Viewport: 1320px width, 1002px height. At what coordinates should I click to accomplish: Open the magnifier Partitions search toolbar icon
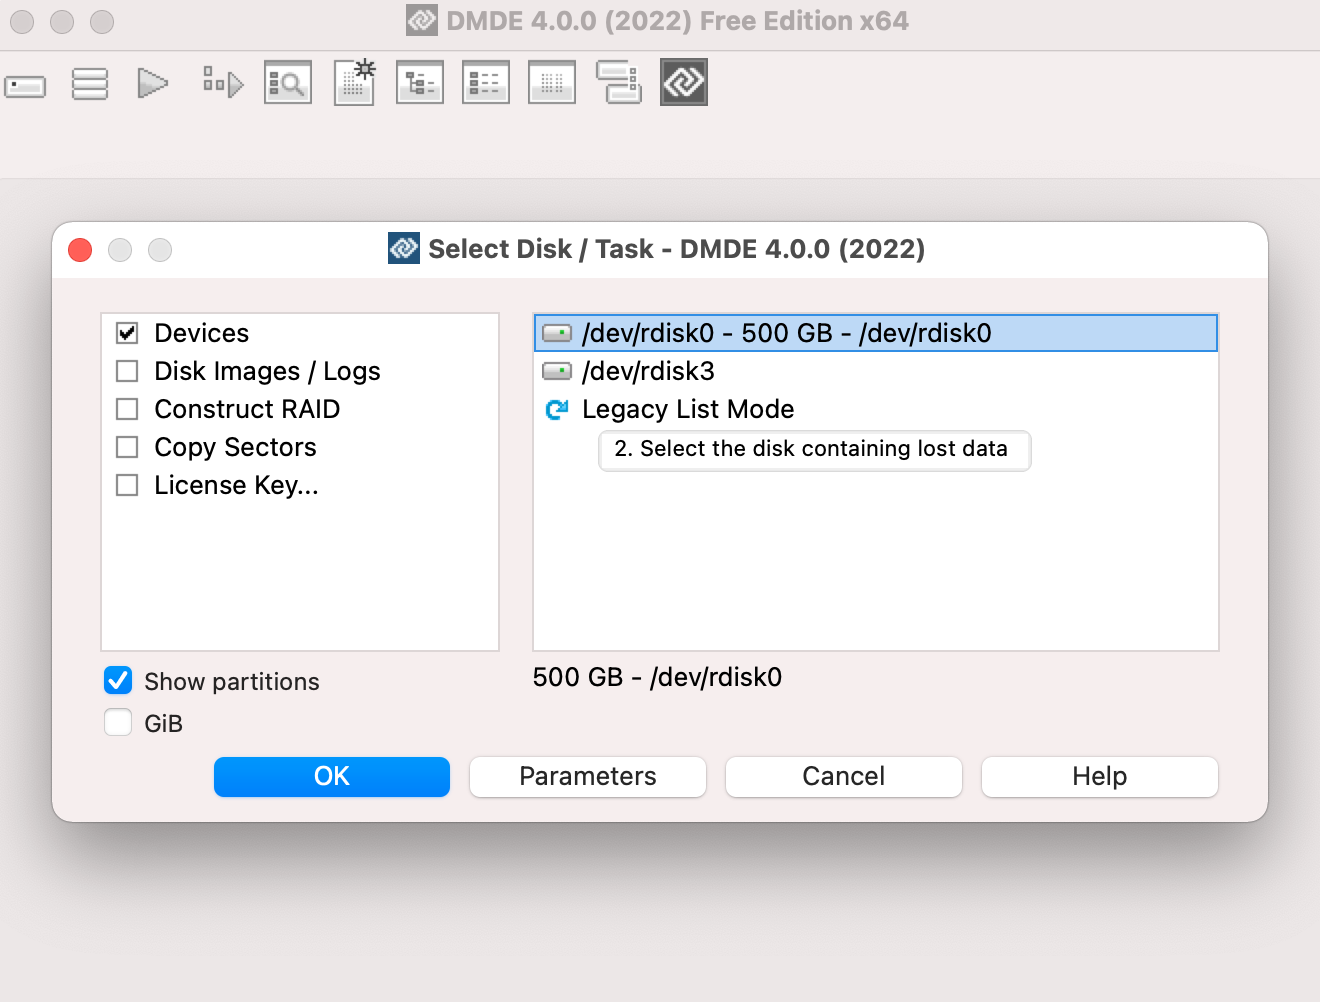[288, 82]
